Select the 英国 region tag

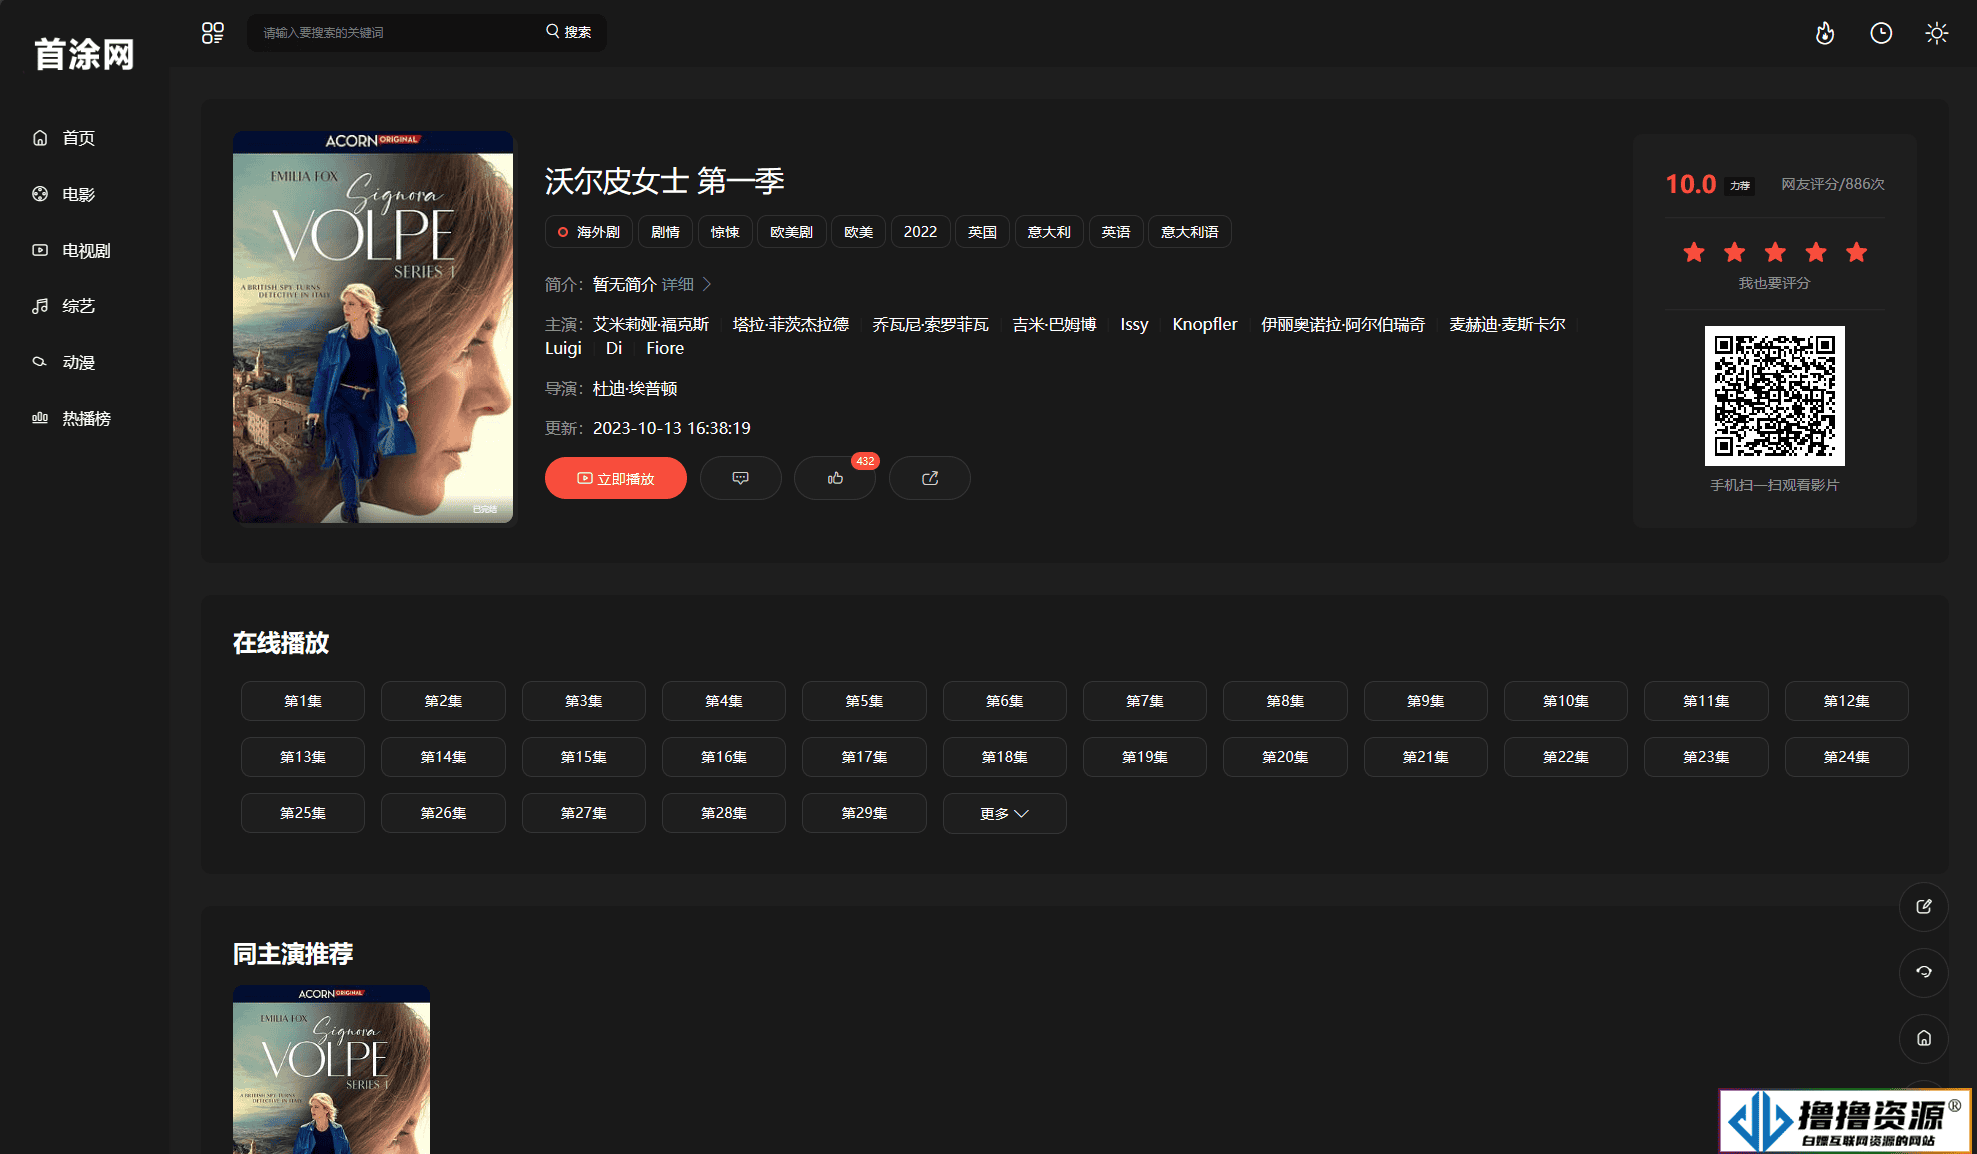[982, 232]
